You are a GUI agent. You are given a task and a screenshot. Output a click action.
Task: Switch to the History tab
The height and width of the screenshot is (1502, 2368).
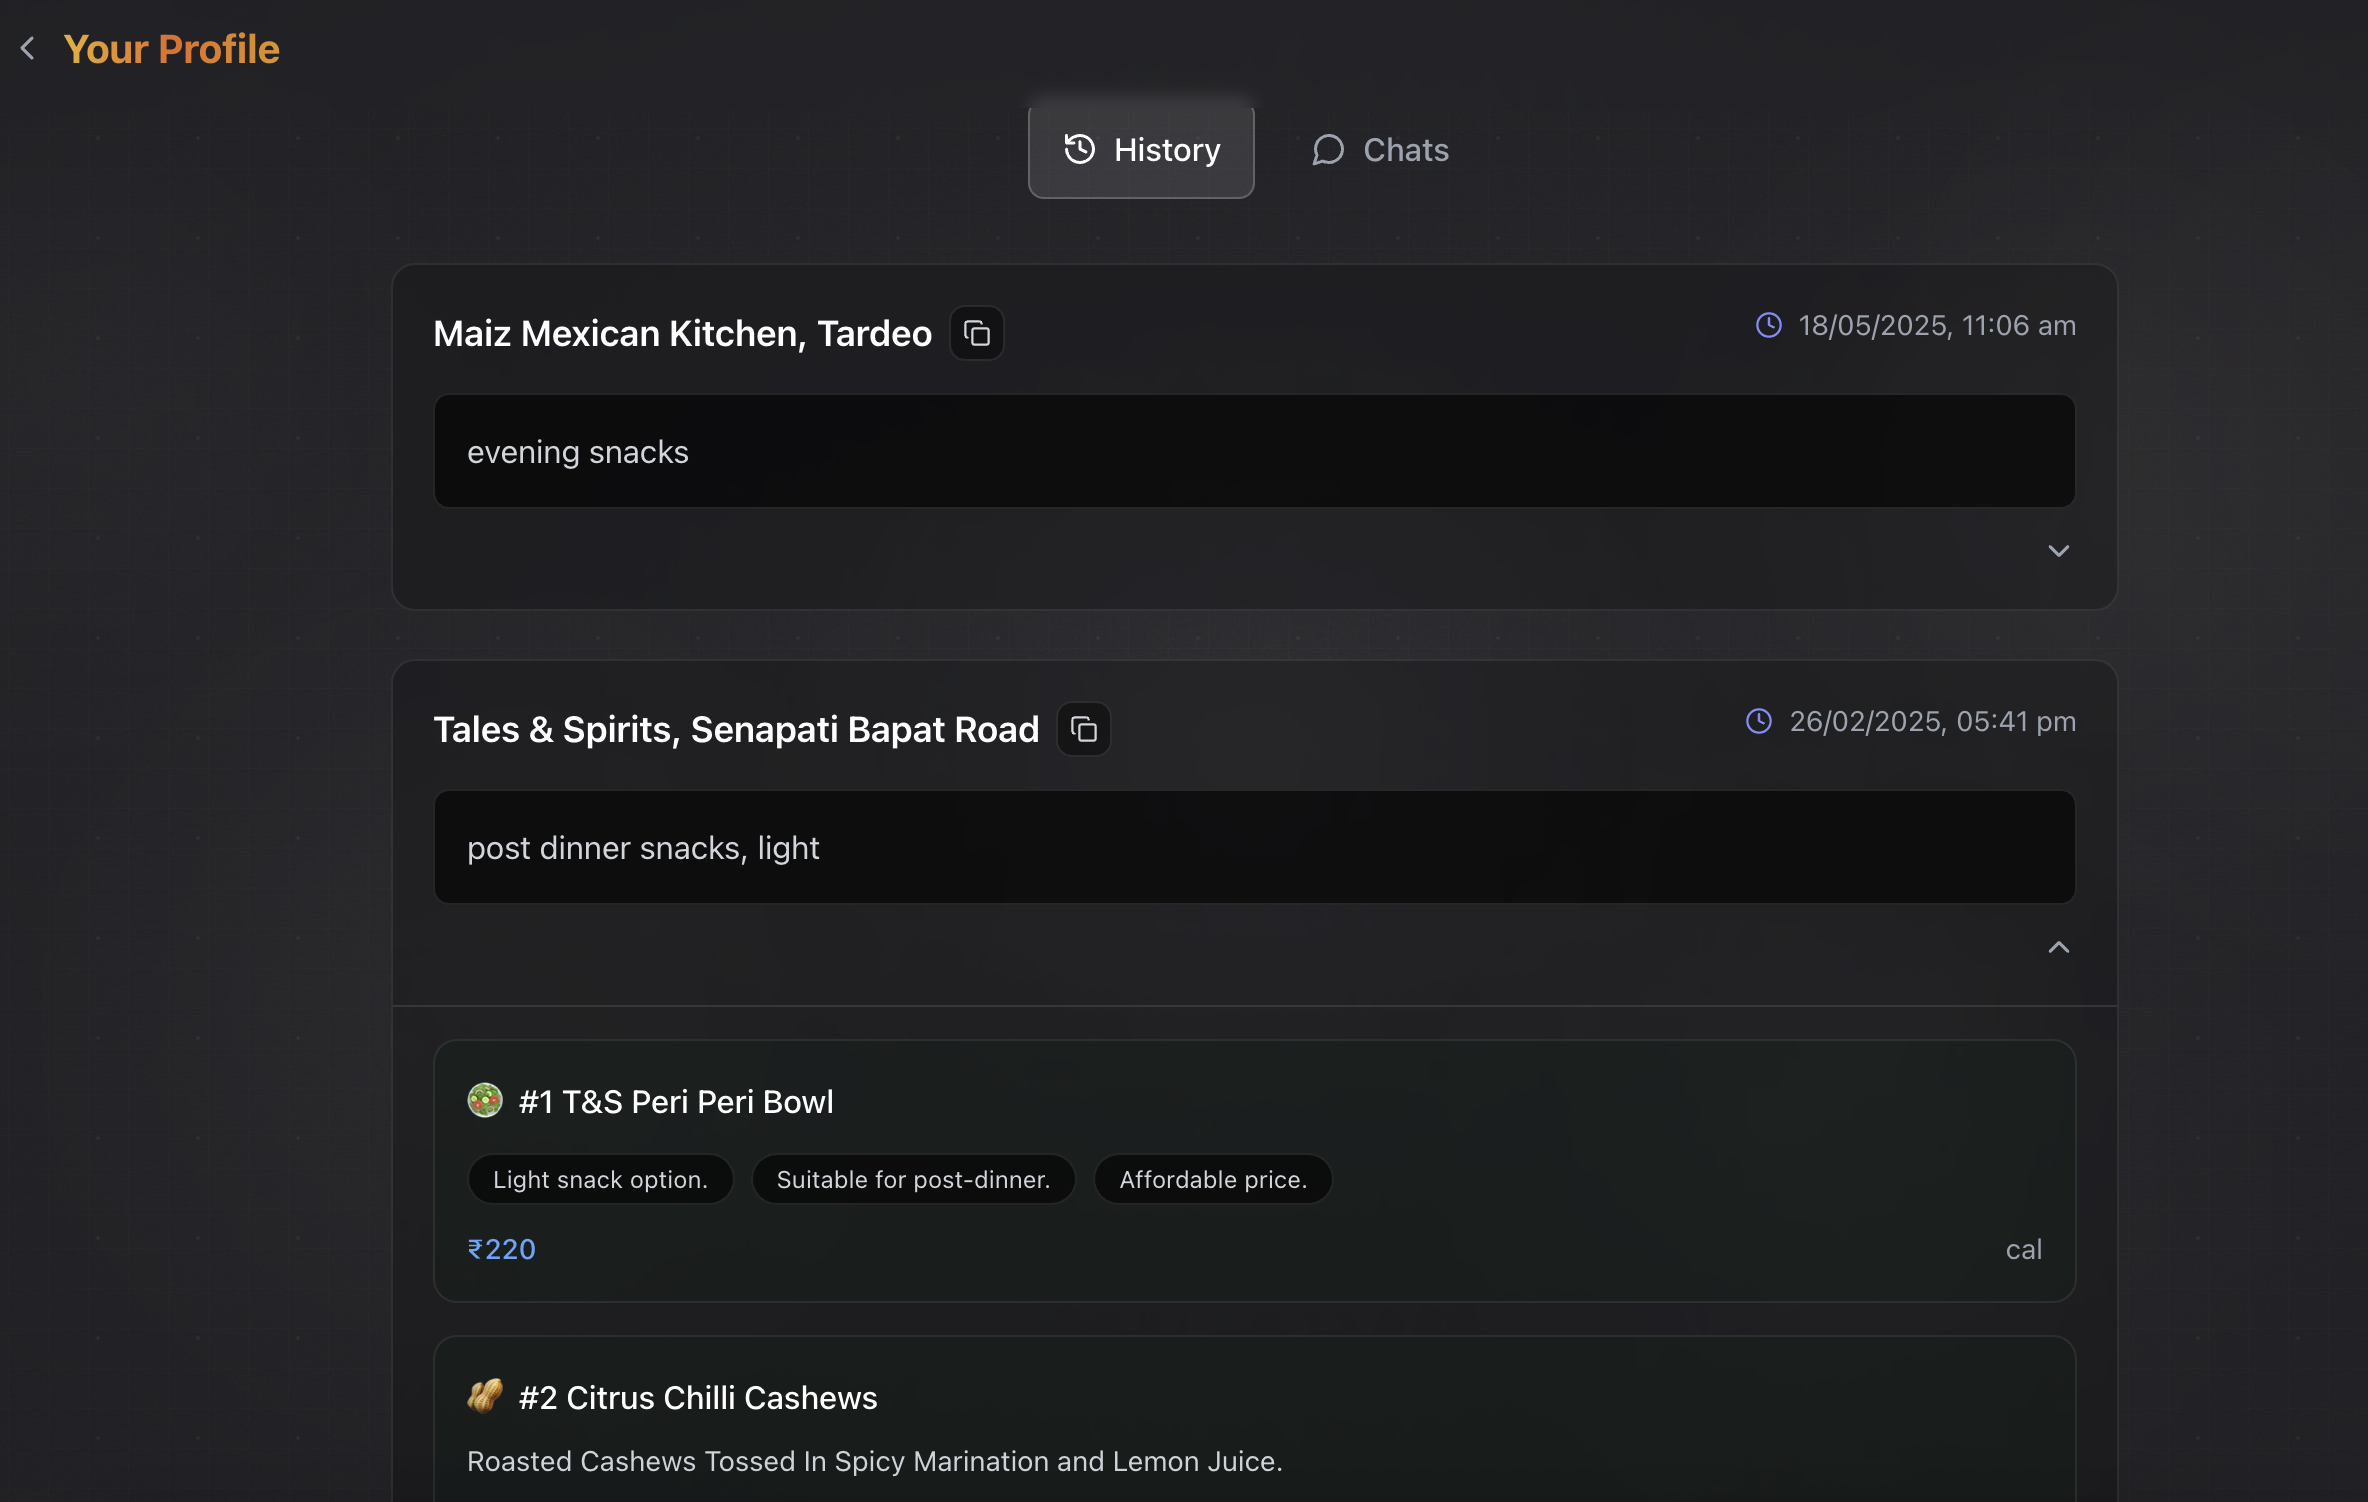coord(1141,151)
